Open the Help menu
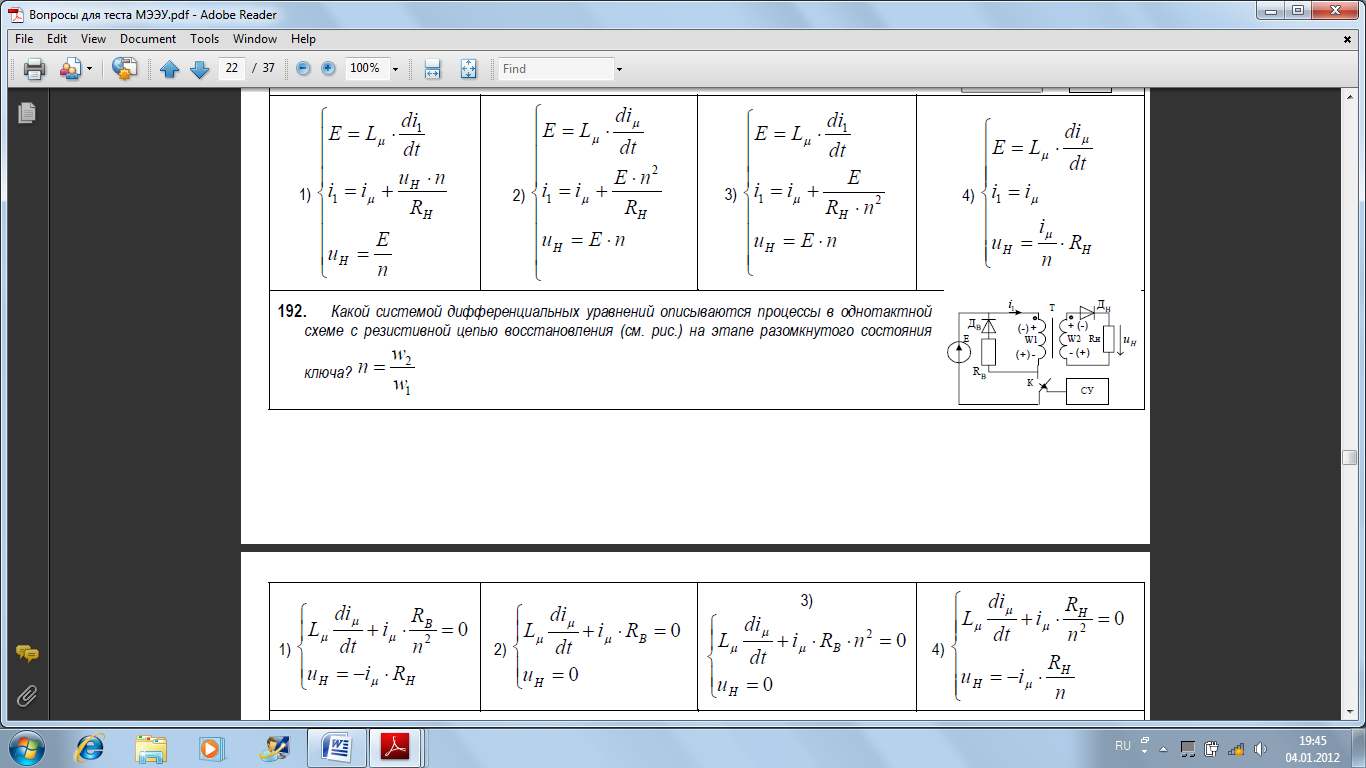The height and width of the screenshot is (768, 1366). (x=304, y=39)
